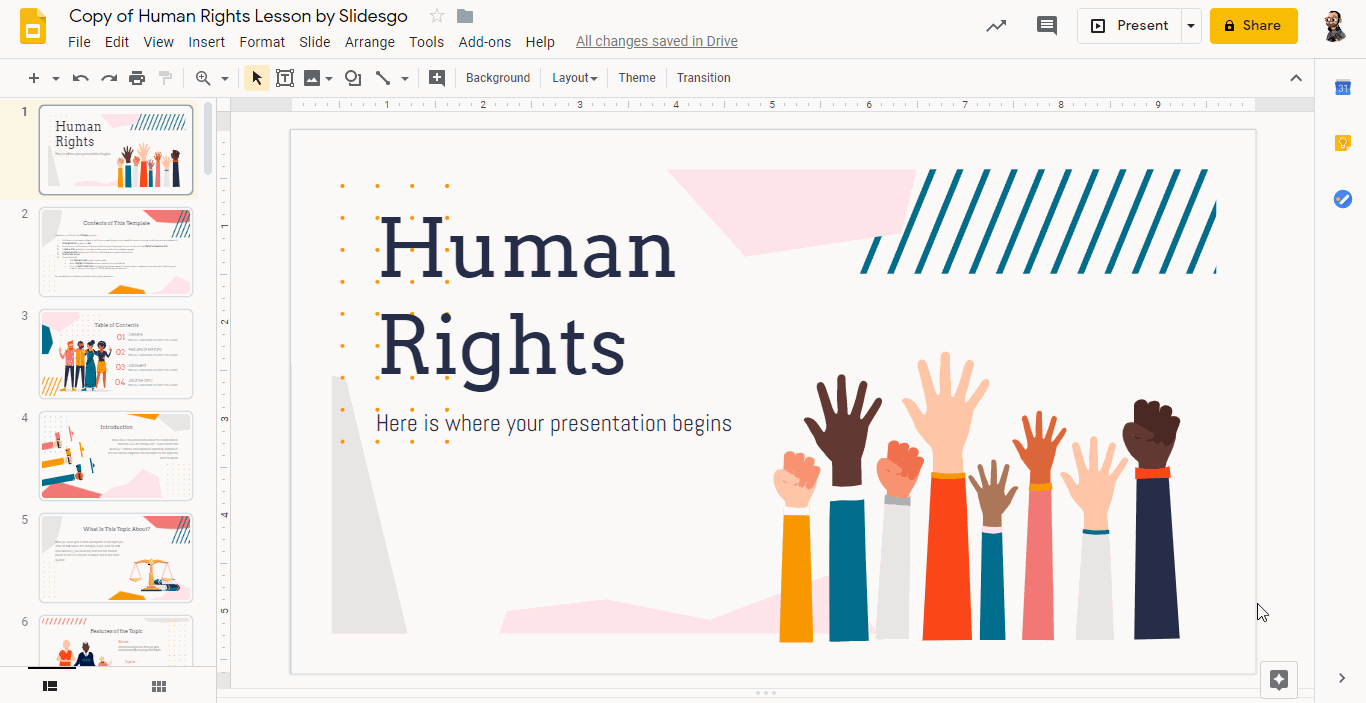Open the Insert image tool
The width and height of the screenshot is (1366, 703).
(x=313, y=77)
